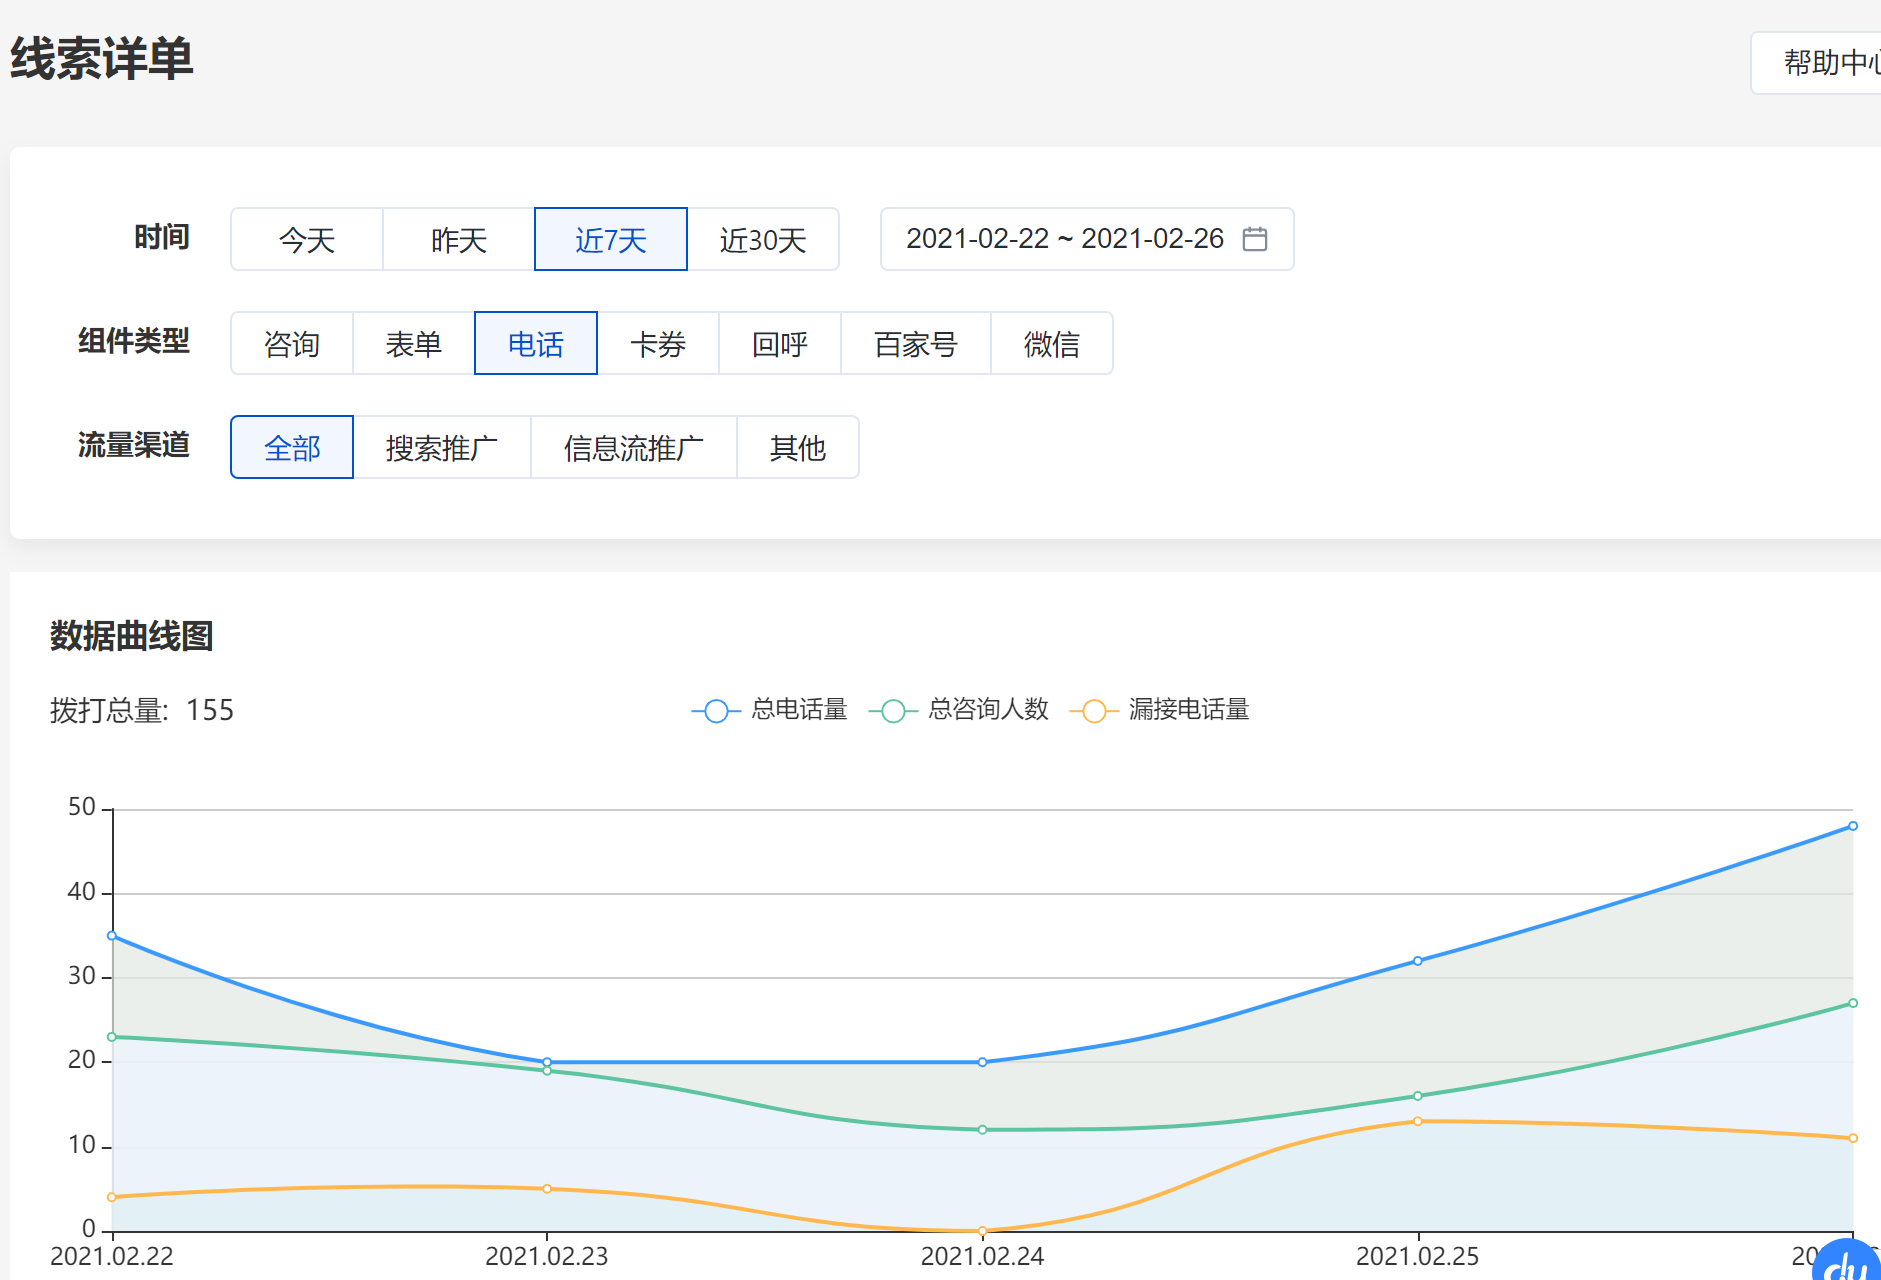
Task: Open the date range picker 2021-02-22 ~ 2021-02-26
Action: [x=1064, y=239]
